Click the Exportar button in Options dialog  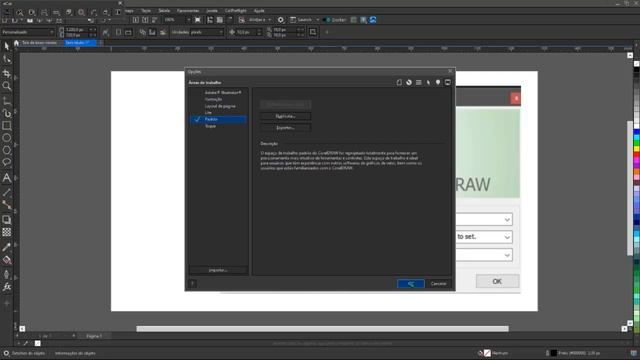pyautogui.click(x=285, y=128)
